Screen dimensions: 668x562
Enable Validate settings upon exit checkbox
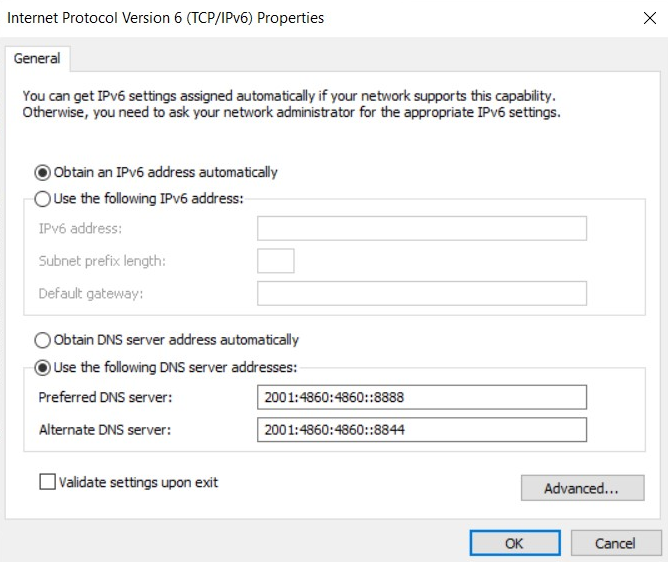coord(47,482)
